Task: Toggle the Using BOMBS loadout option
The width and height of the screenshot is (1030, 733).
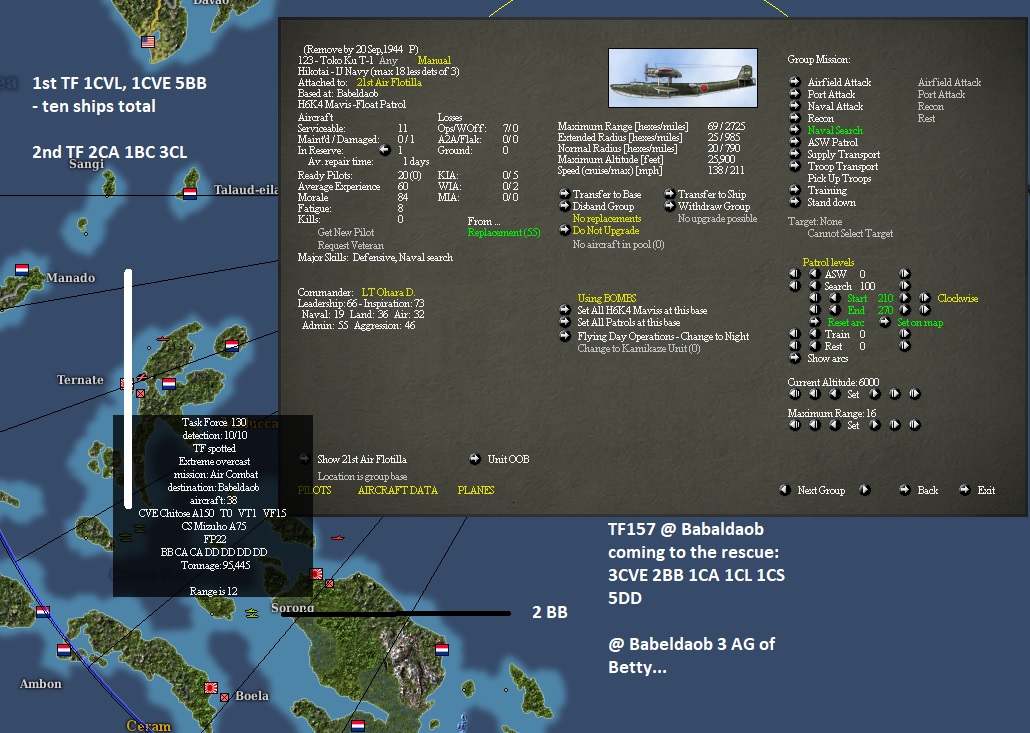Action: pos(607,298)
